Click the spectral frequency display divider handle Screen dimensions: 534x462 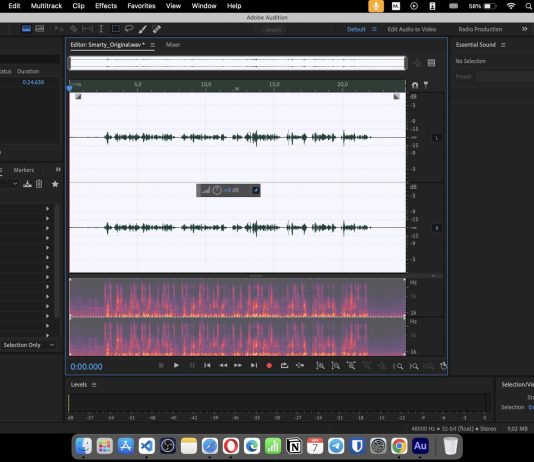pos(256,275)
